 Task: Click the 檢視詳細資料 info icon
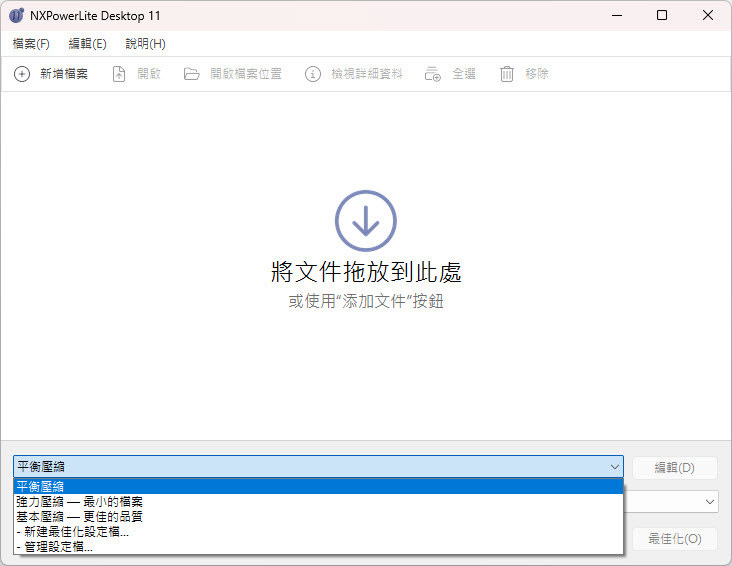tap(313, 74)
